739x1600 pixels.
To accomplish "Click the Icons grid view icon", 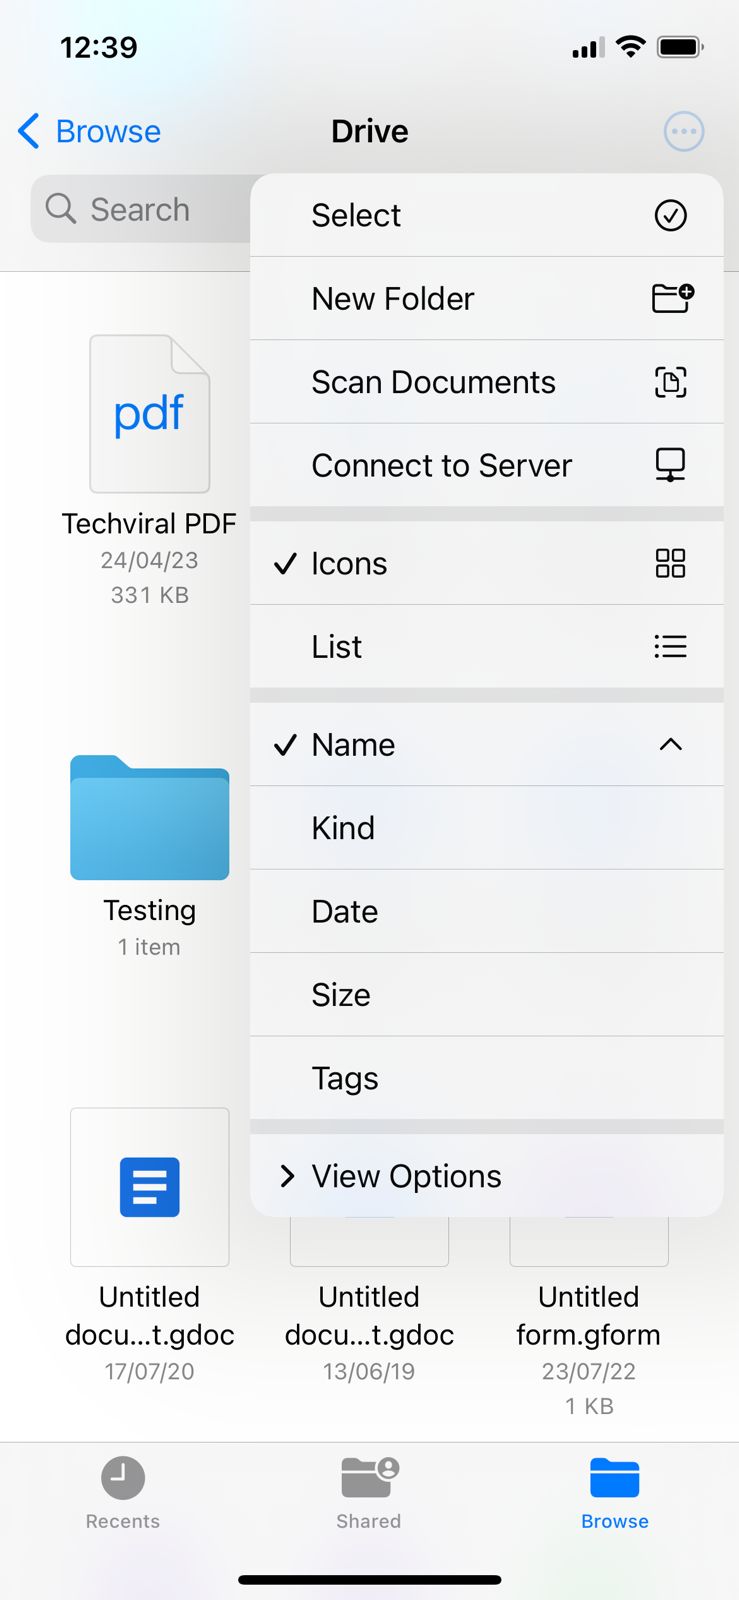I will click(x=670, y=564).
